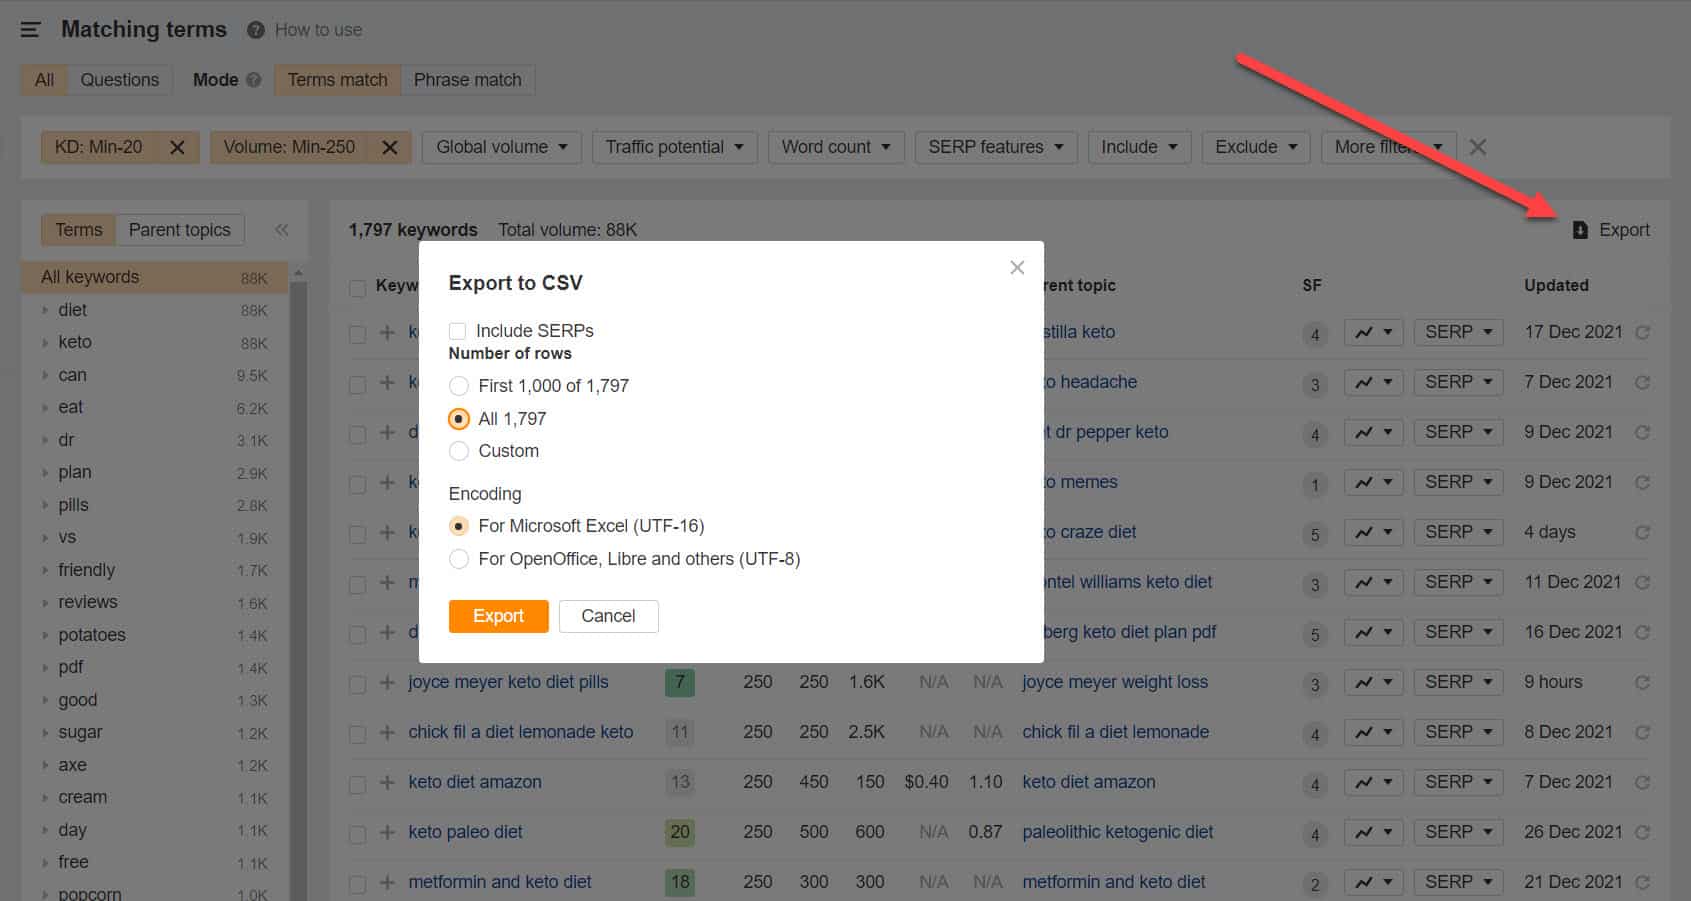Choose the UTF-8 encoding option
Viewport: 1691px width, 901px height.
(459, 559)
